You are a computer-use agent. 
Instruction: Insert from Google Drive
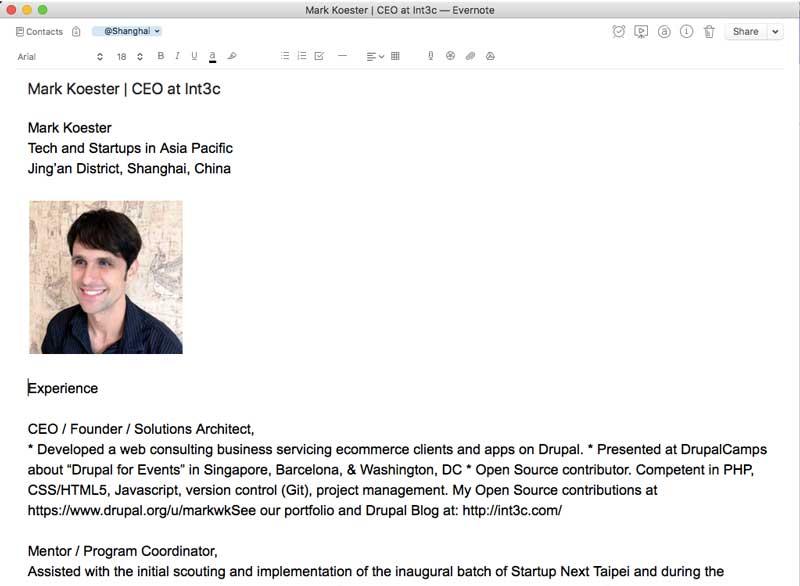[490, 56]
